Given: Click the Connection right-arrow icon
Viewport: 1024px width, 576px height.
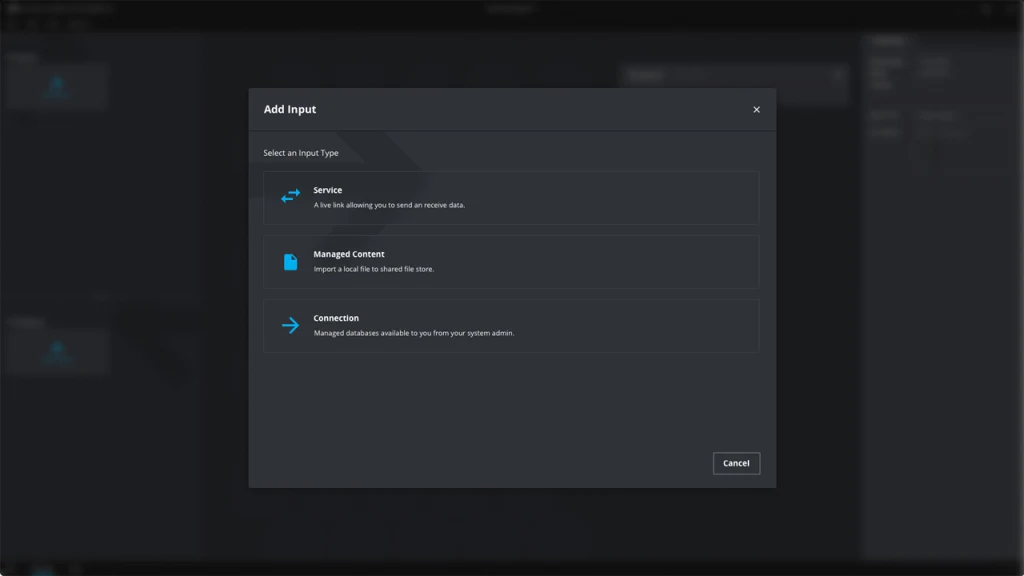Looking at the screenshot, I should pos(290,325).
